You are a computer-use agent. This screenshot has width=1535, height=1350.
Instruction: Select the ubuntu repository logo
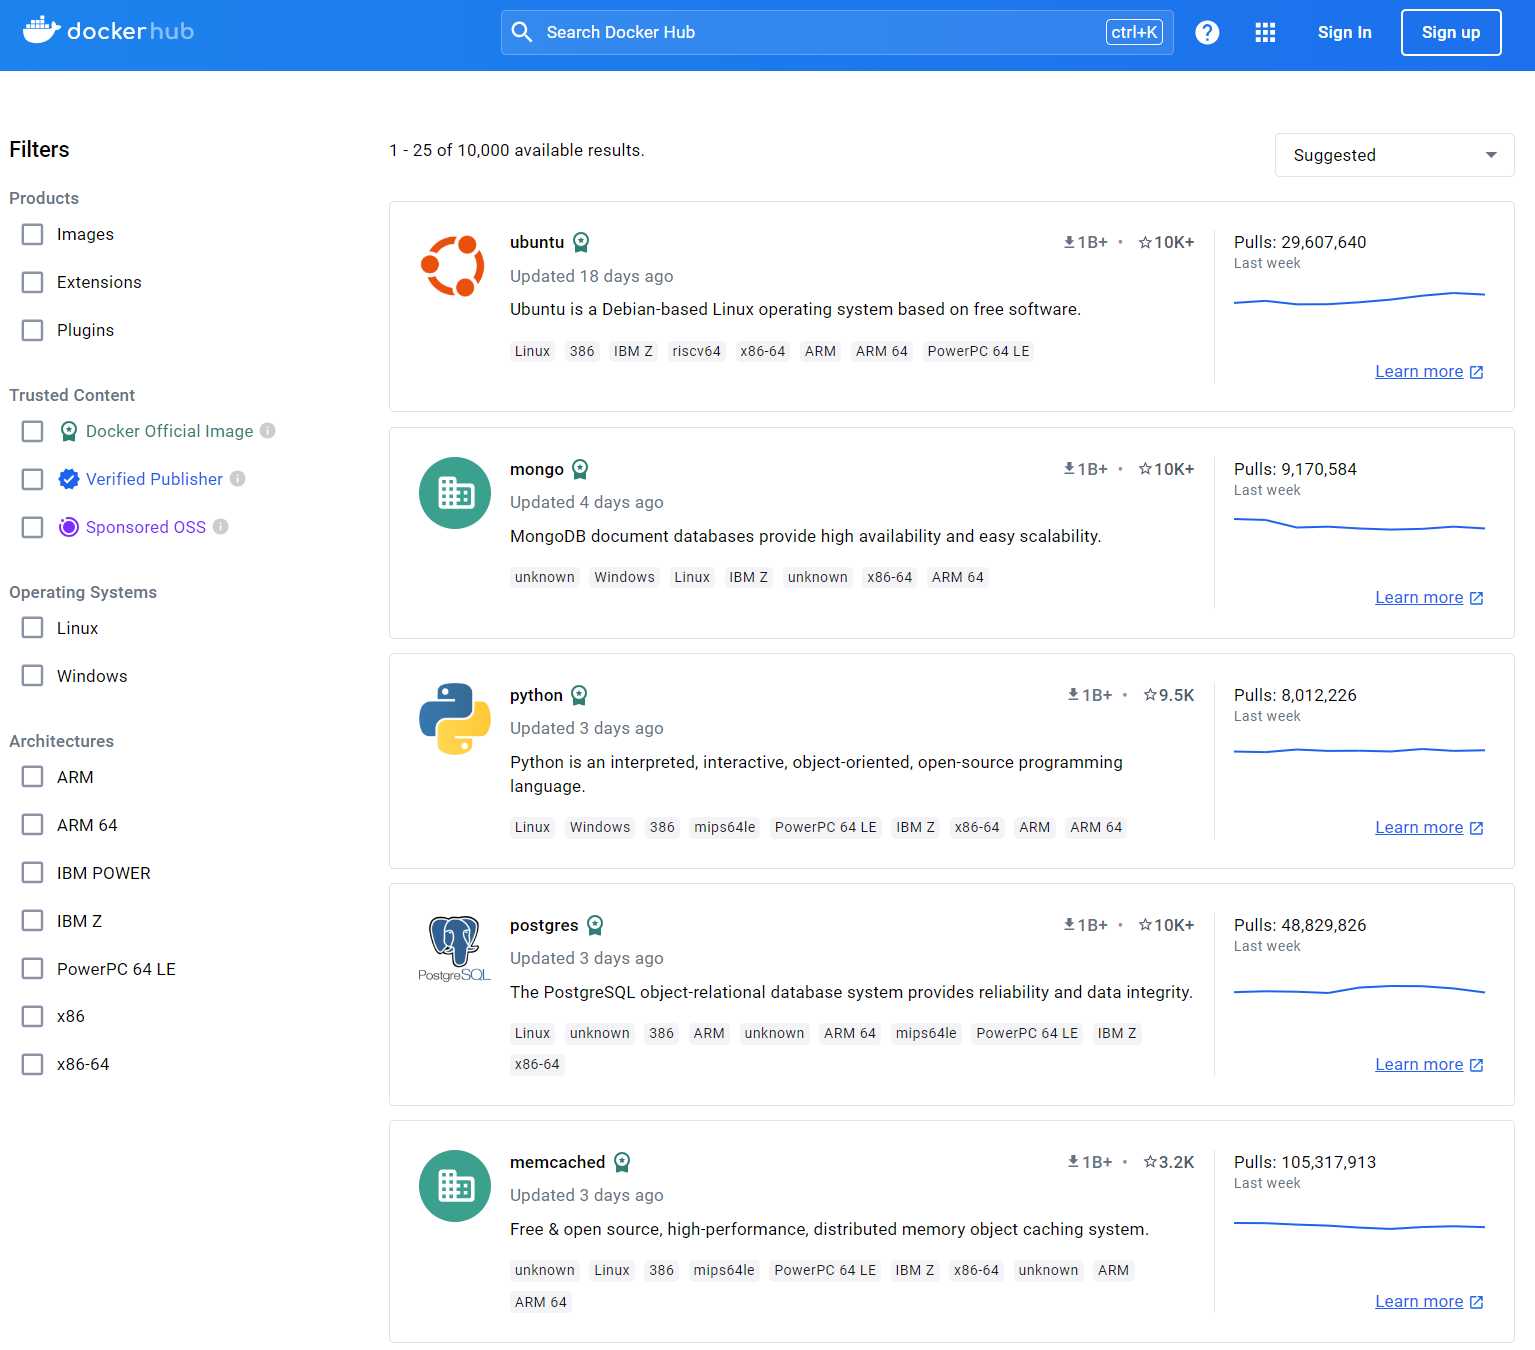point(453,265)
